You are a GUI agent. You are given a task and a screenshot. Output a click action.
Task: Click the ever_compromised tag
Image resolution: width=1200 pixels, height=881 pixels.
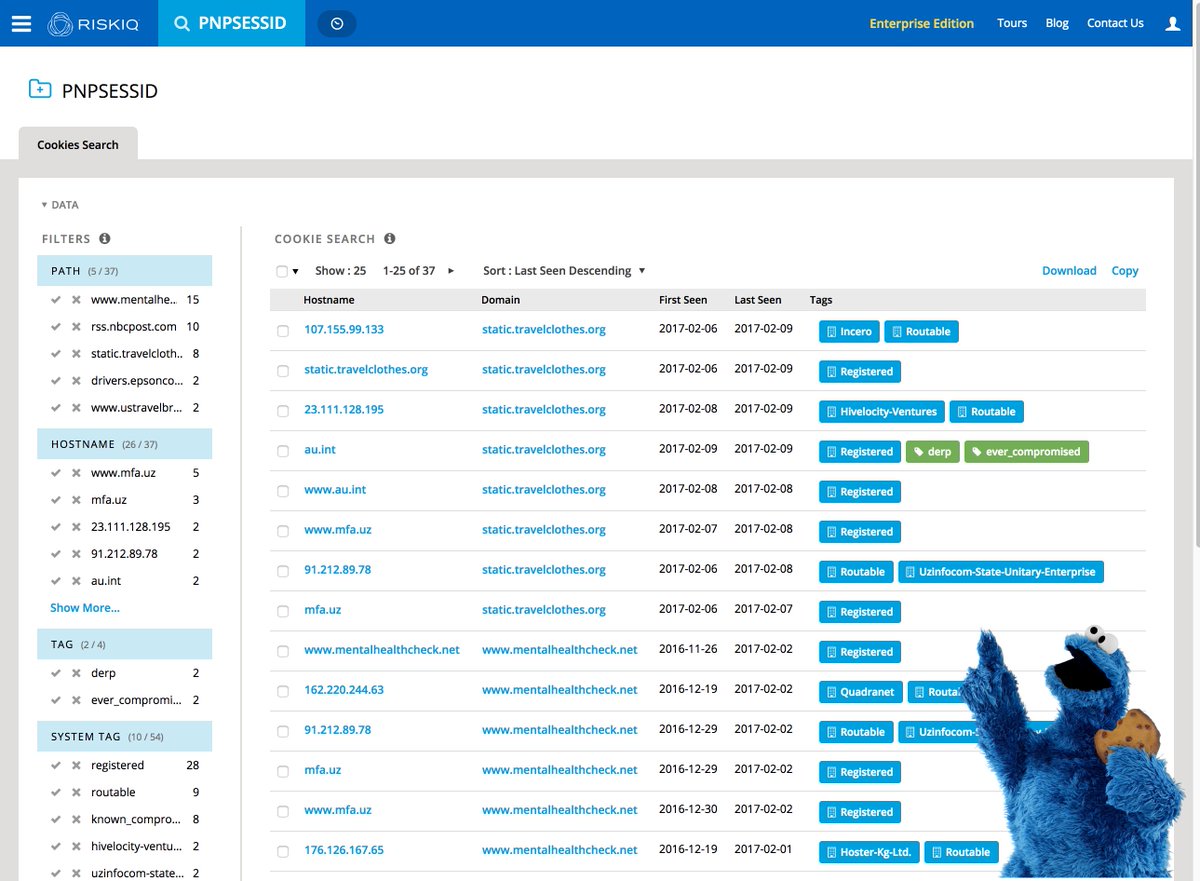click(1026, 451)
